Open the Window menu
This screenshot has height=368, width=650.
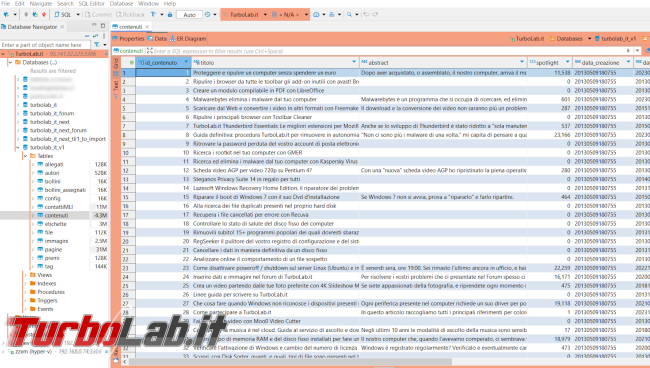click(148, 3)
